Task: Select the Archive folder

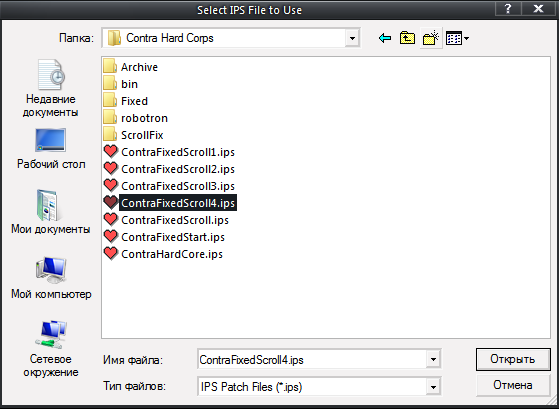Action: coord(130,67)
